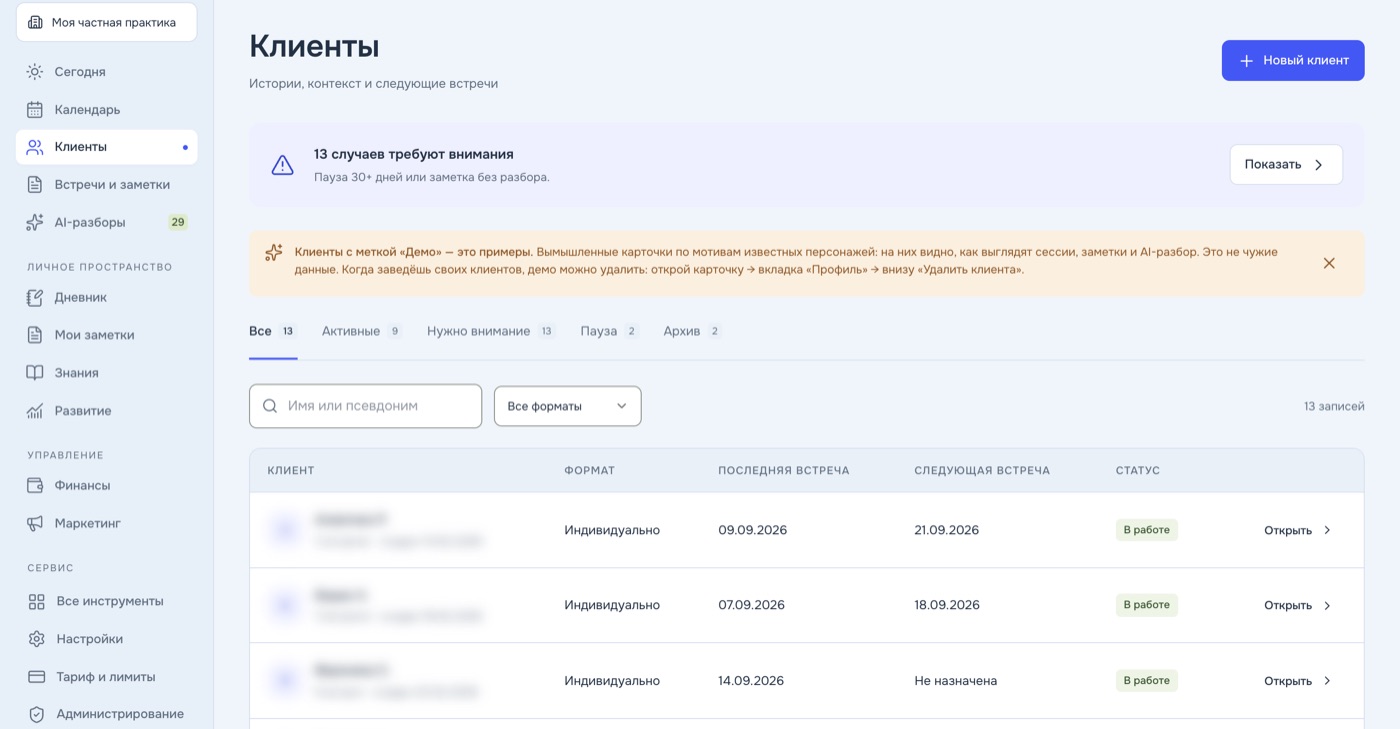Click the 29 badge next to AI-разборы
The image size is (1400, 729).
point(178,222)
